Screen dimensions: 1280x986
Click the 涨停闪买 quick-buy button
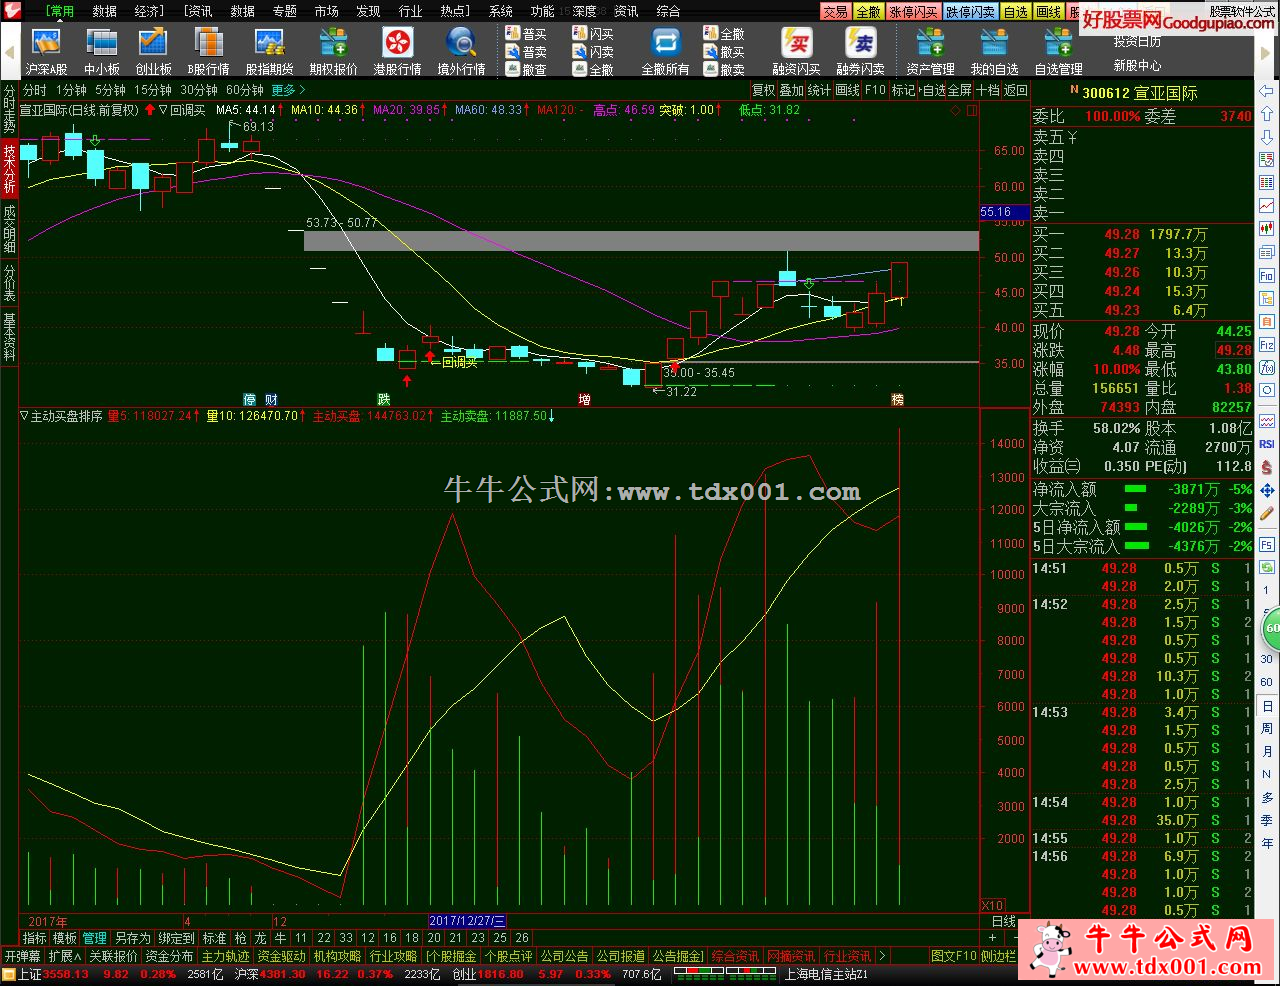point(913,12)
